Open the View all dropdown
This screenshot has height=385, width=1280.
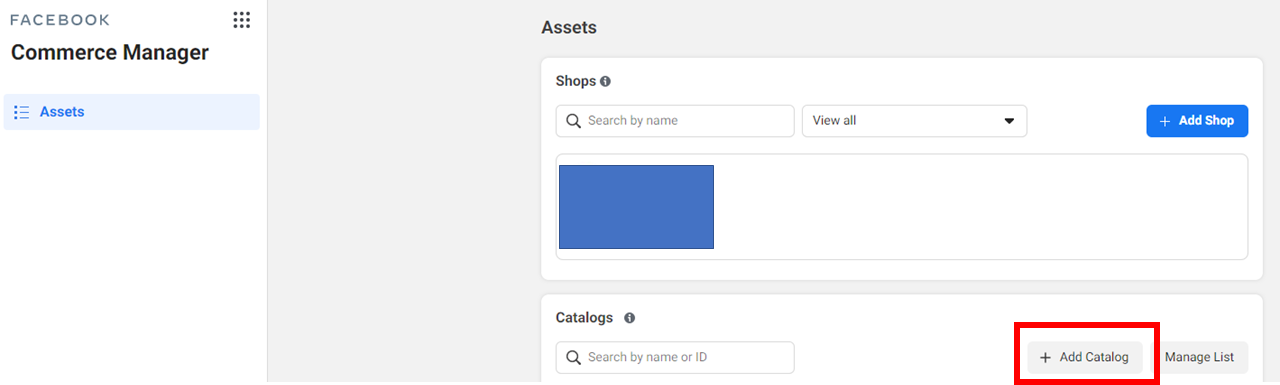pos(914,121)
